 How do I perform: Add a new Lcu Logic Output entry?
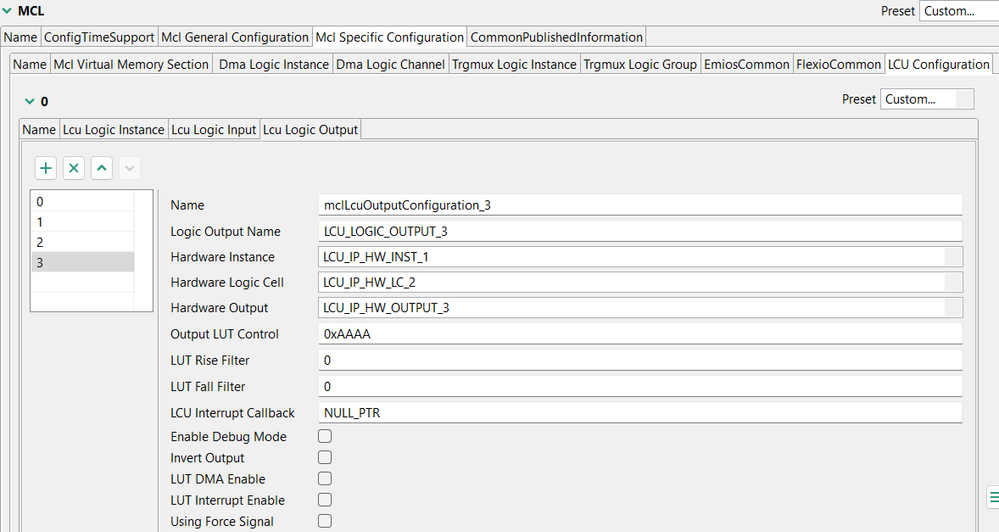pyautogui.click(x=46, y=168)
